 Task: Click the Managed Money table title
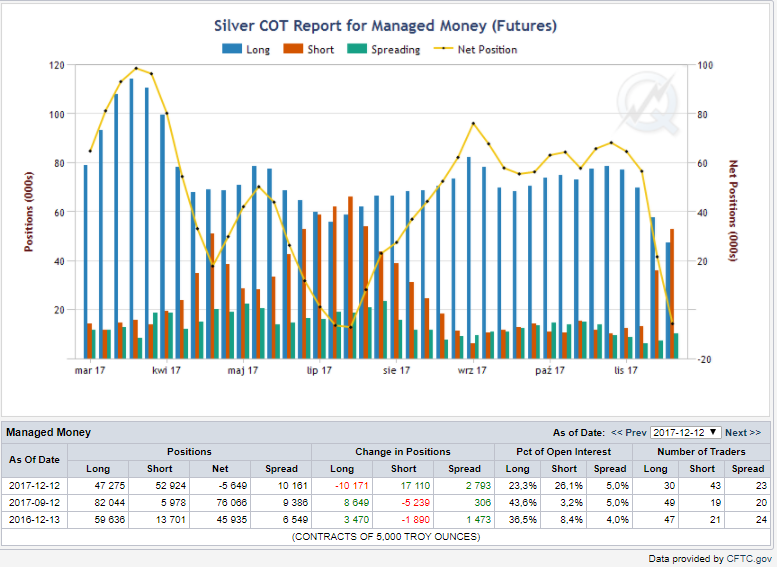click(49, 432)
